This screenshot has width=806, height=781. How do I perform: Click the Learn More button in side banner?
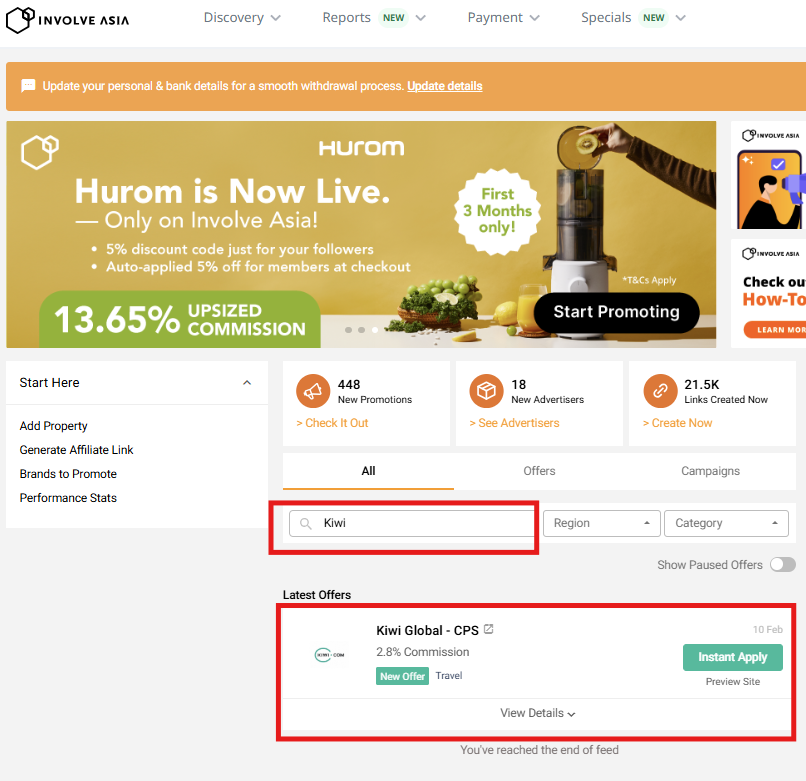775,330
